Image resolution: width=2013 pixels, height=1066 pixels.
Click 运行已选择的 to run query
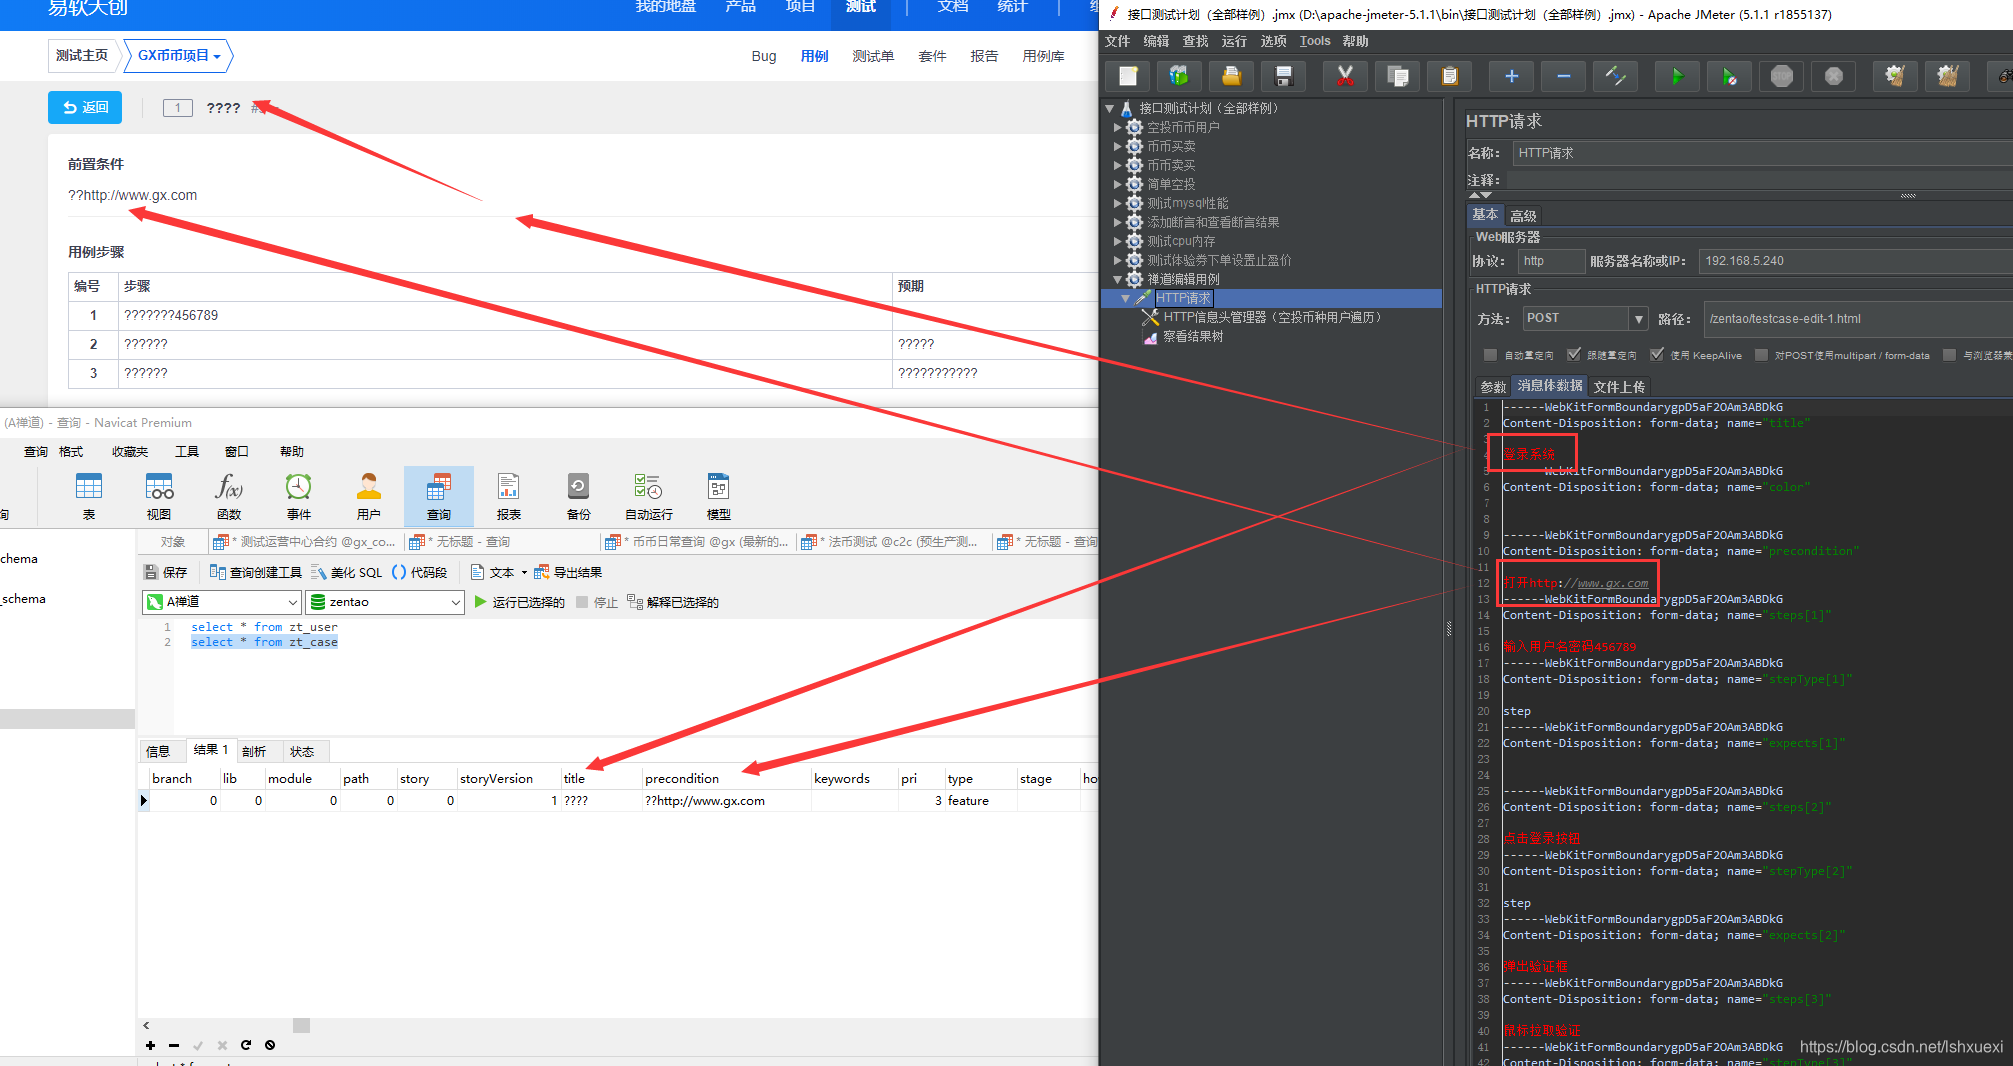[x=519, y=602]
